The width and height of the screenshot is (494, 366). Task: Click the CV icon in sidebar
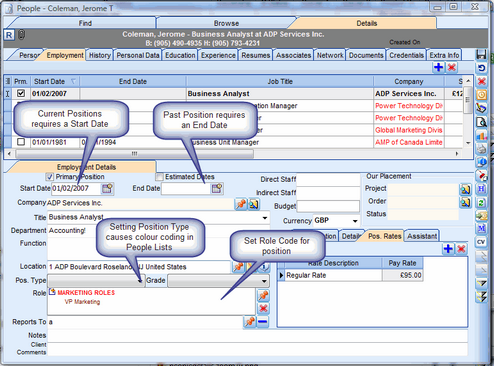pyautogui.click(x=481, y=242)
